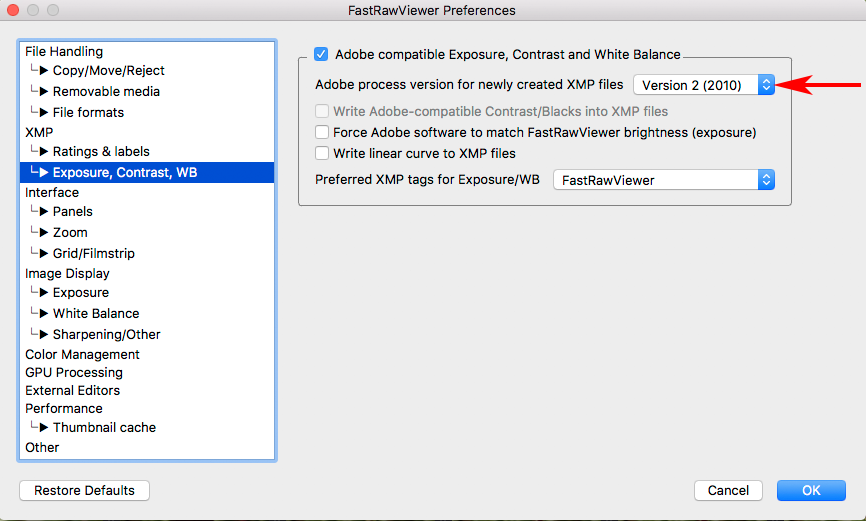Open the Copy/Move/Reject preferences page
Viewport: 866px width, 521px height.
108,71
